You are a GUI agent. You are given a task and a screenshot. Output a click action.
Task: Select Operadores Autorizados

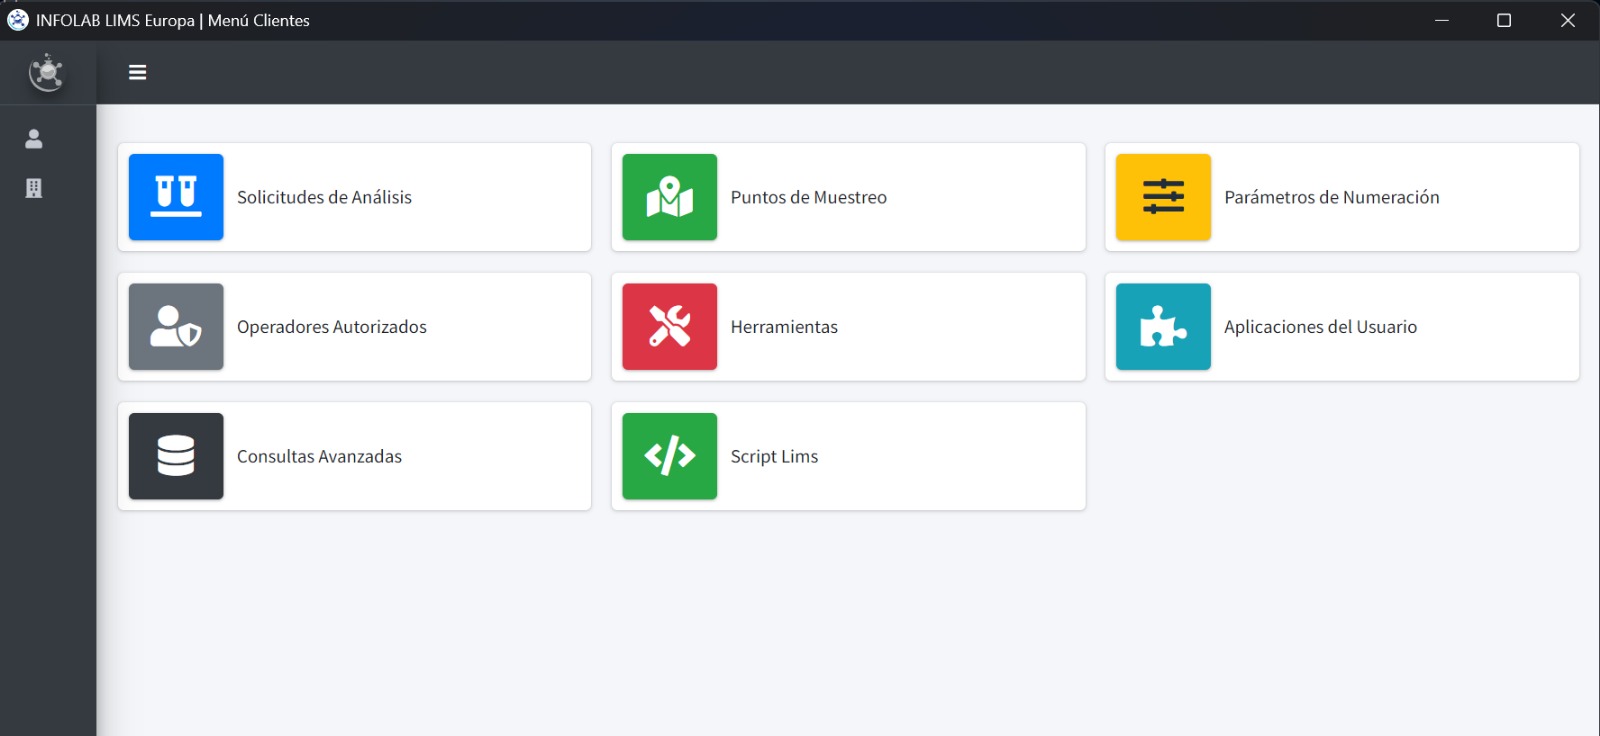pyautogui.click(x=331, y=327)
